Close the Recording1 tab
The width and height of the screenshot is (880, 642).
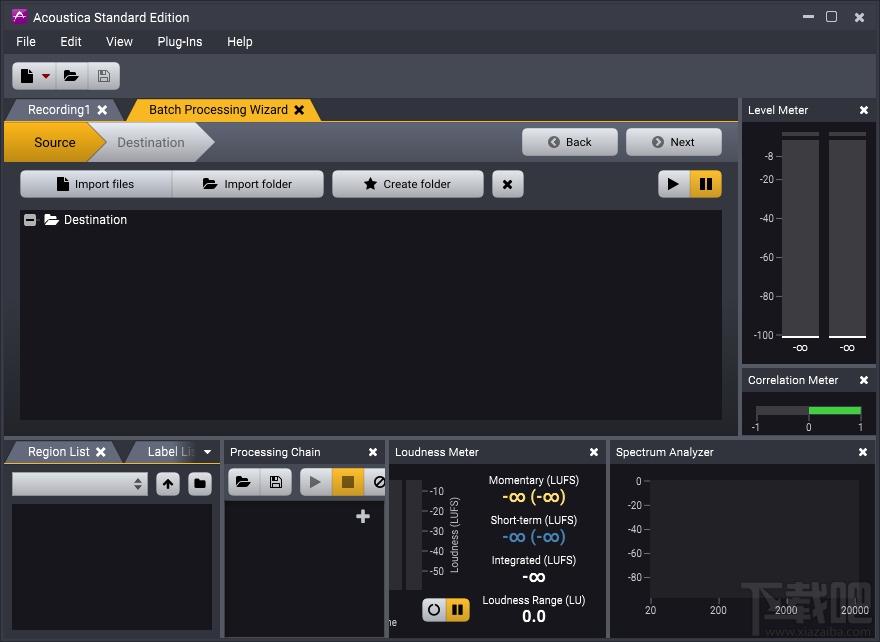click(x=102, y=110)
